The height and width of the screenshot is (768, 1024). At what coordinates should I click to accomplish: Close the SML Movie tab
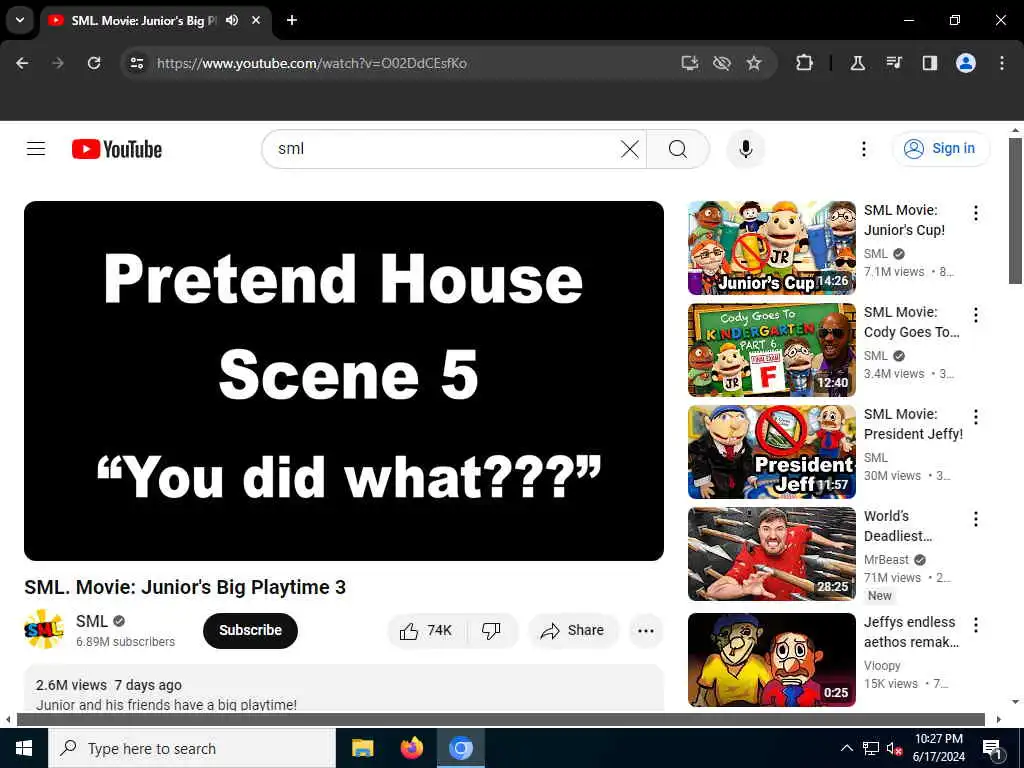(256, 20)
